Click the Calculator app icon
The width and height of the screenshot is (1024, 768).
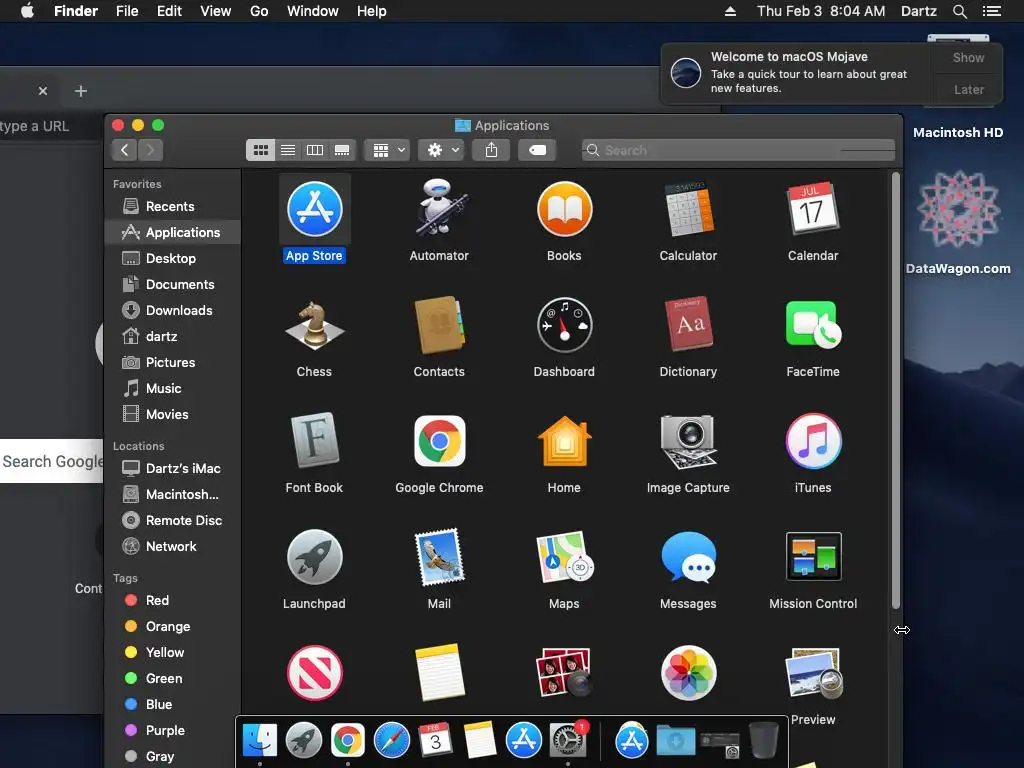[688, 209]
